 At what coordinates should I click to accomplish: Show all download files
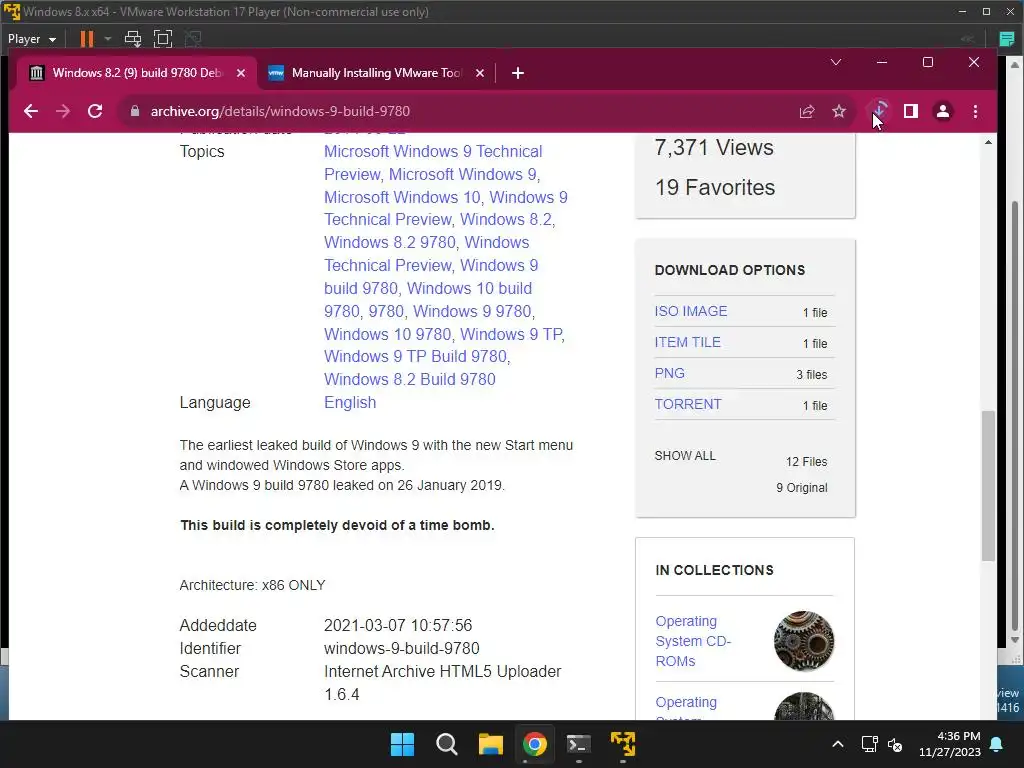click(685, 456)
